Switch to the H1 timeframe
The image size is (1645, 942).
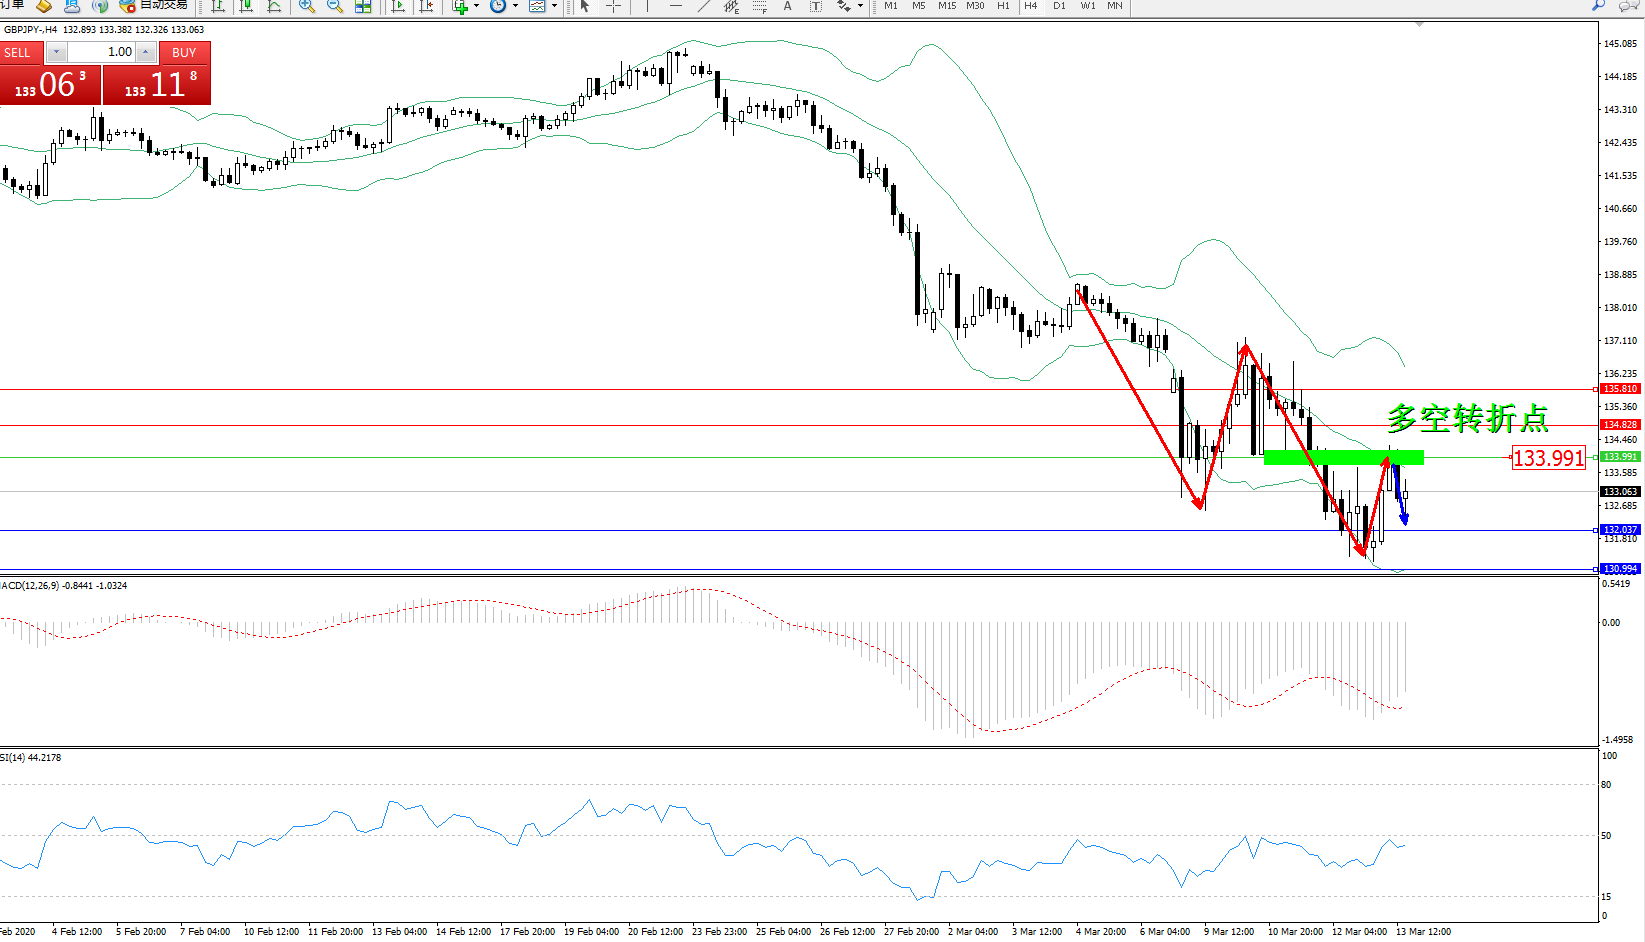tap(1003, 6)
